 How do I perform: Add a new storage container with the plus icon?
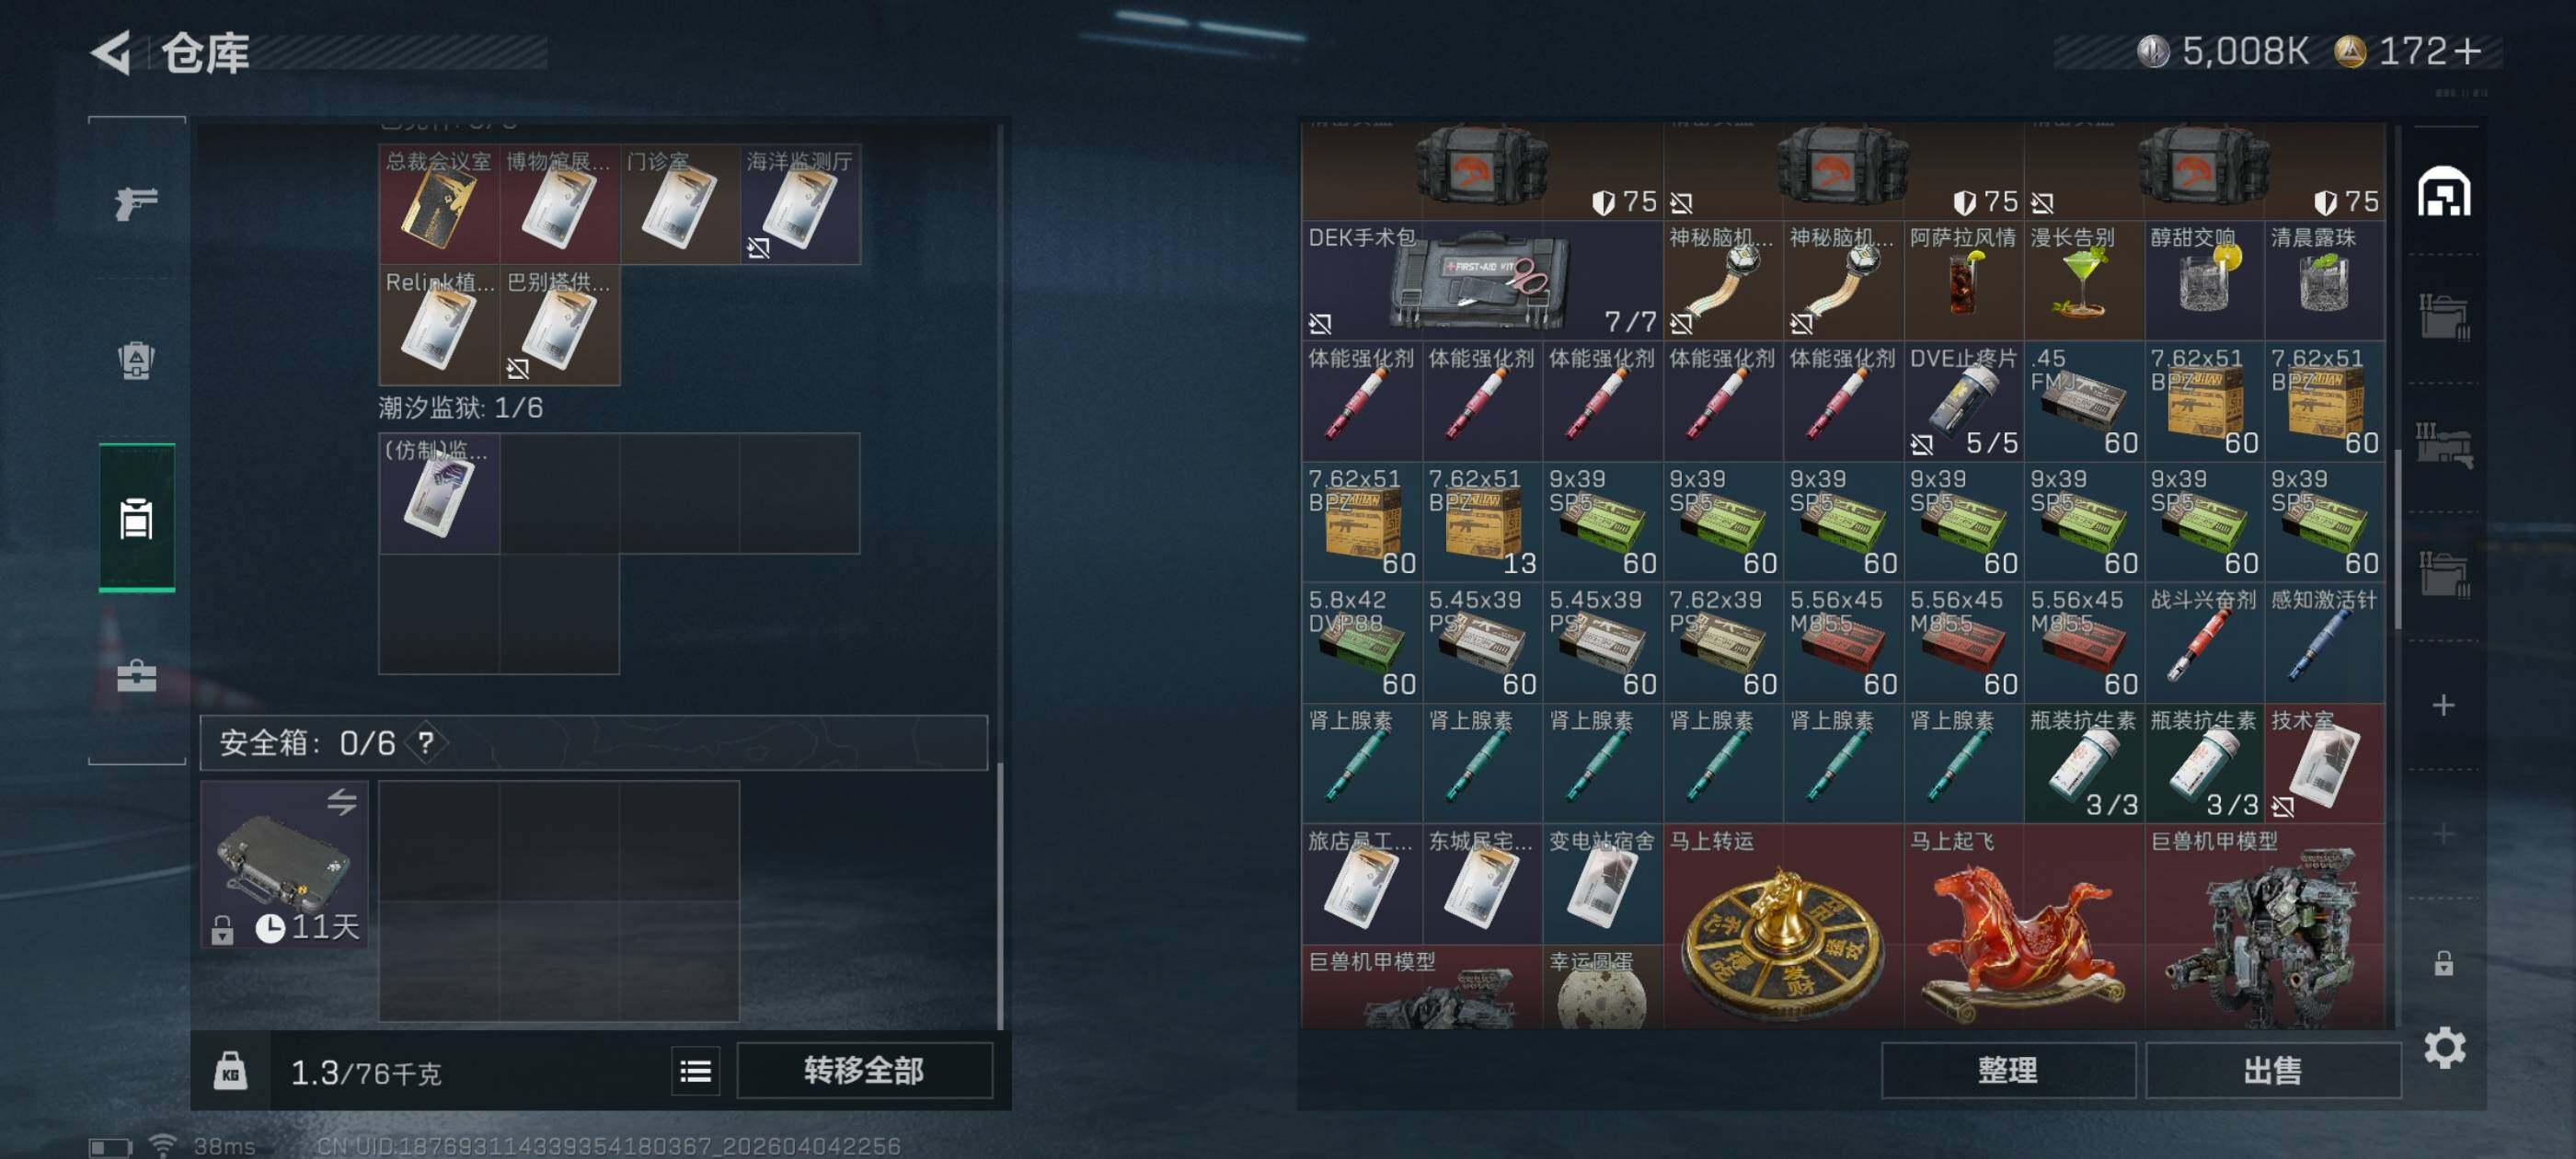2443,705
